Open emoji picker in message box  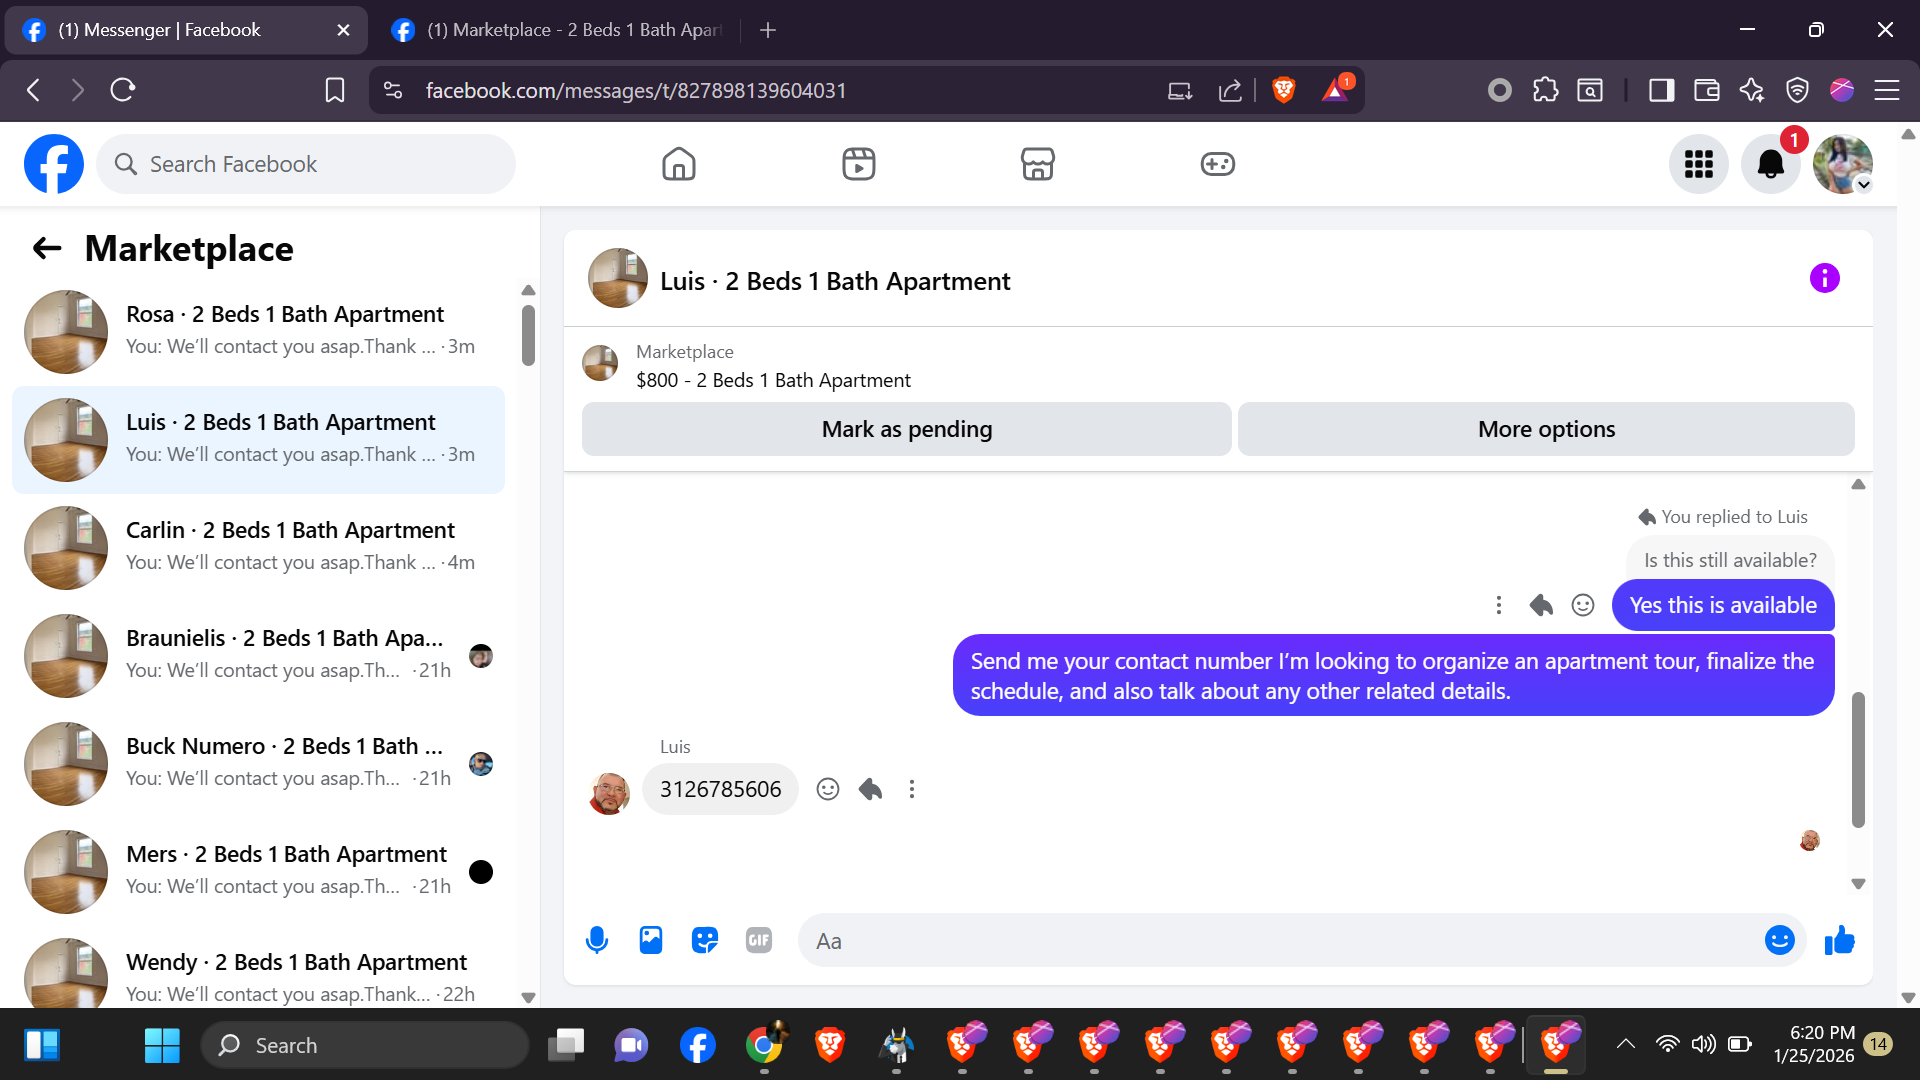tap(1780, 940)
